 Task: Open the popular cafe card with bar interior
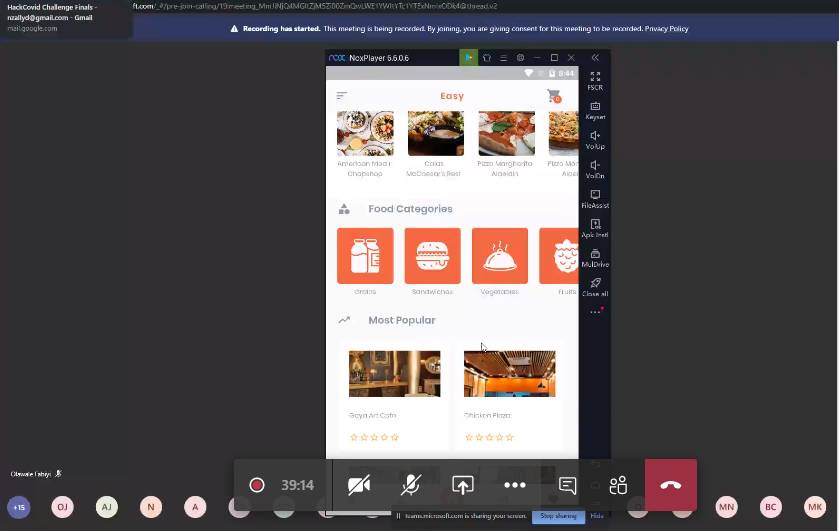(394, 374)
